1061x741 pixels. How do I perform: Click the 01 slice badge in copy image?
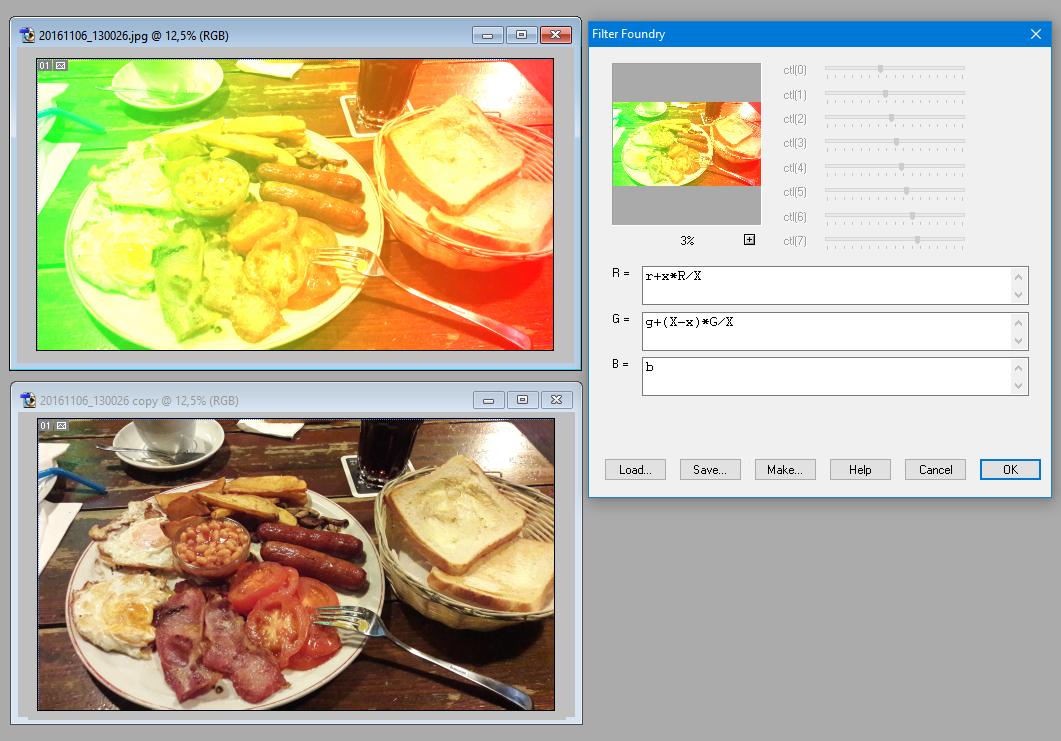point(45,426)
